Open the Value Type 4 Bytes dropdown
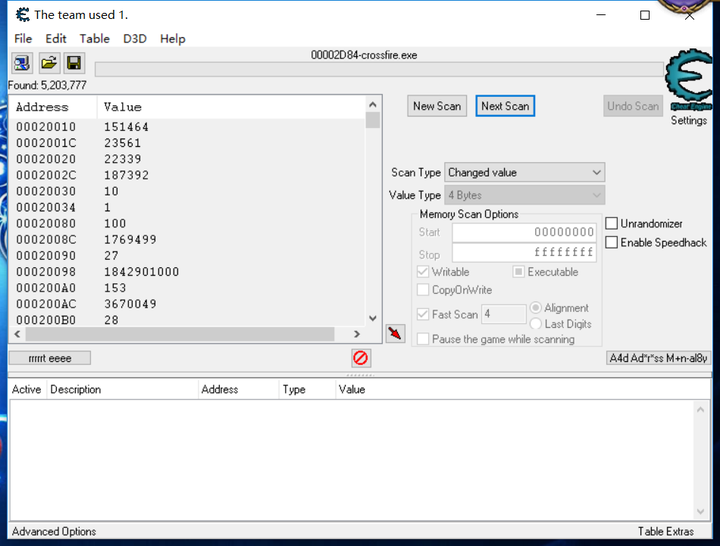The height and width of the screenshot is (546, 720). (524, 195)
